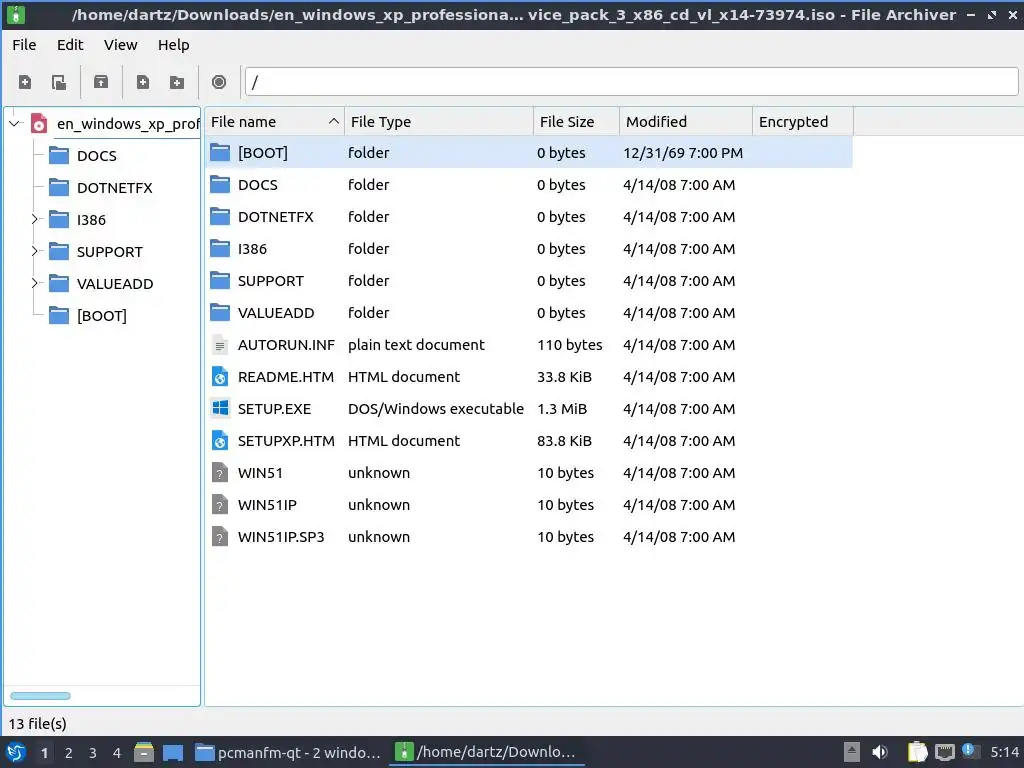Select the WIN51IP.SP3 file name
The image size is (1024, 768).
pos(281,537)
